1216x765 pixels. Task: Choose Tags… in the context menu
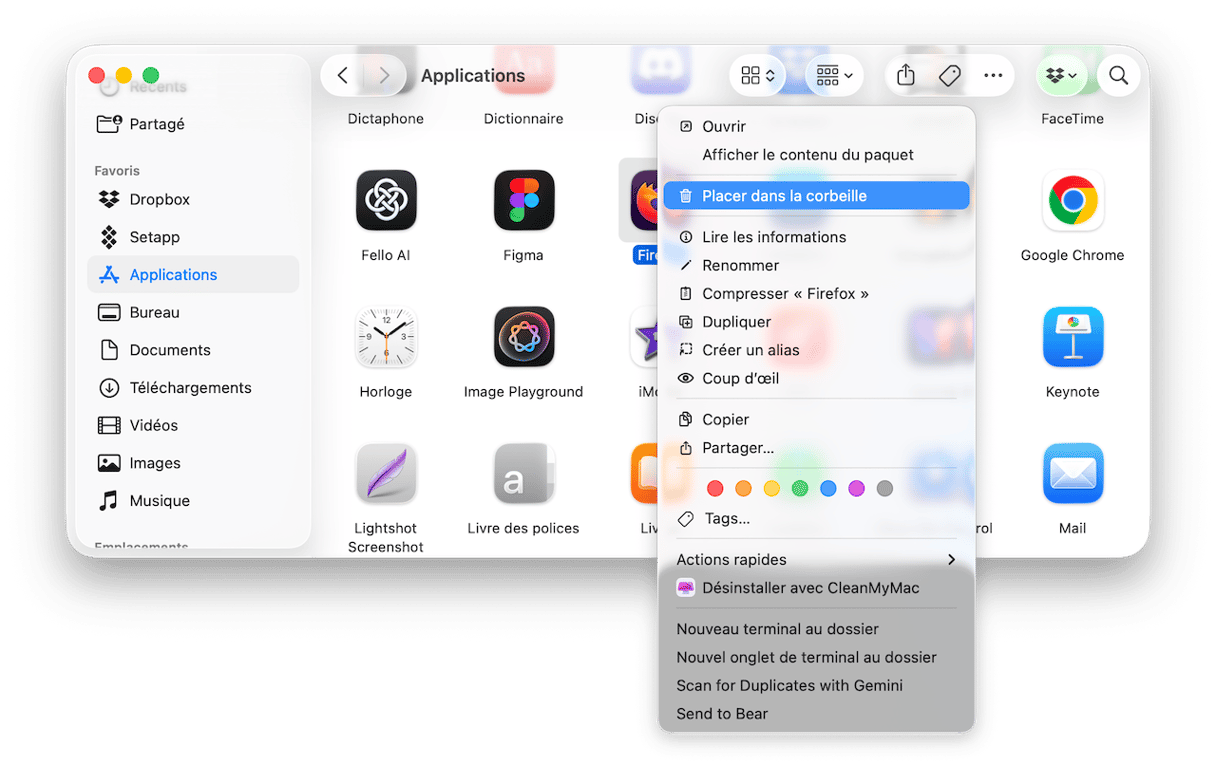pos(816,518)
